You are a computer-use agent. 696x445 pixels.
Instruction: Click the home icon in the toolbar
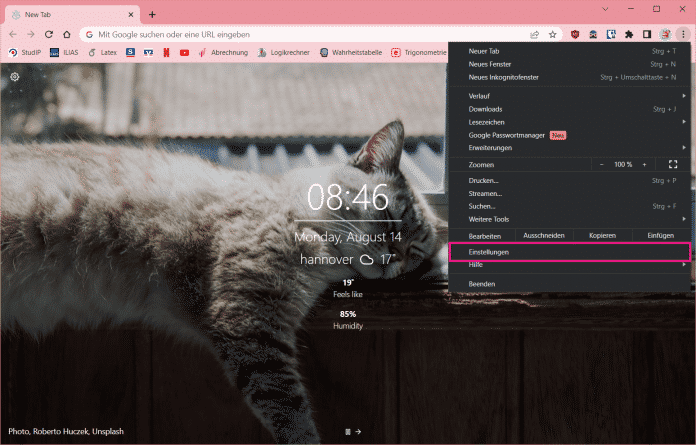(x=68, y=34)
